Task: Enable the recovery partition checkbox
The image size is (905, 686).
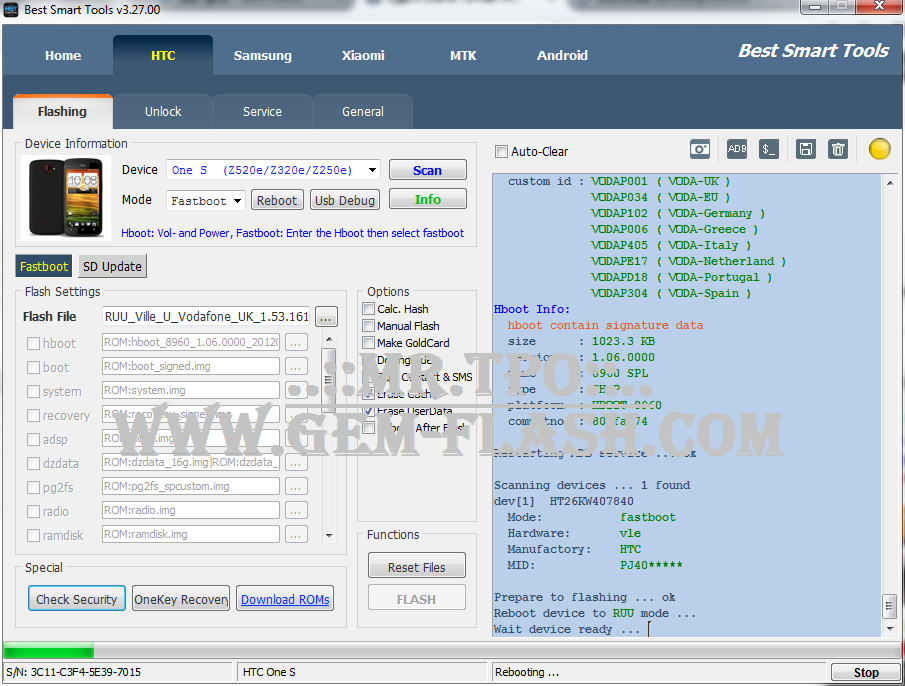Action: point(33,415)
